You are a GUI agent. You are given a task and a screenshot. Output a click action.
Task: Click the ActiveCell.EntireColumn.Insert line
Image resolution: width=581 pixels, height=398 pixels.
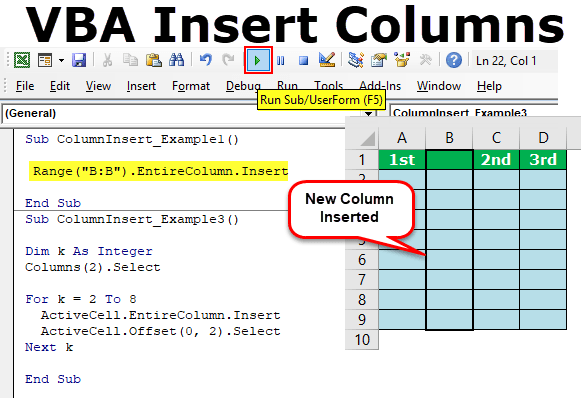[x=160, y=315]
